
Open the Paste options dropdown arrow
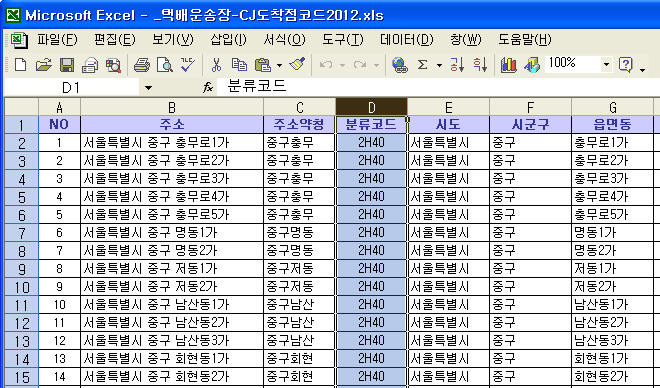[279, 65]
